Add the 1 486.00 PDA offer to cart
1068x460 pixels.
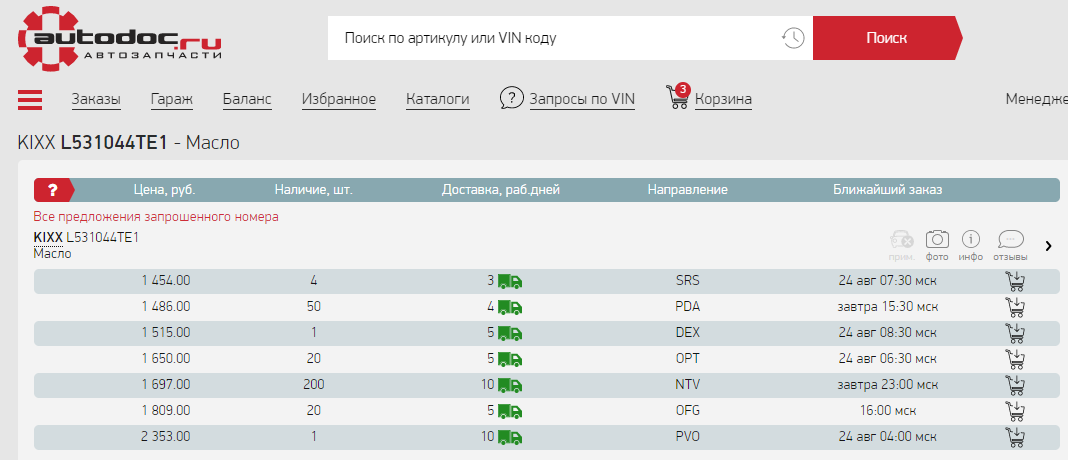(x=1015, y=307)
